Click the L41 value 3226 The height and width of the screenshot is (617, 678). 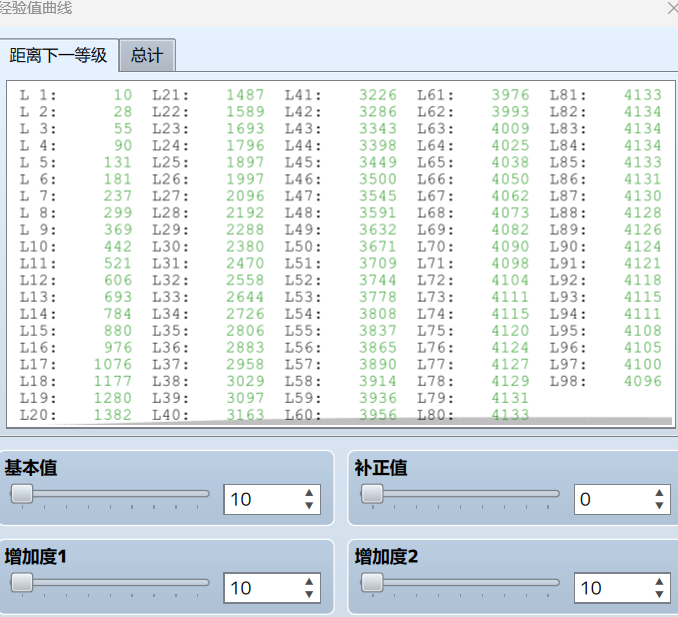point(378,95)
